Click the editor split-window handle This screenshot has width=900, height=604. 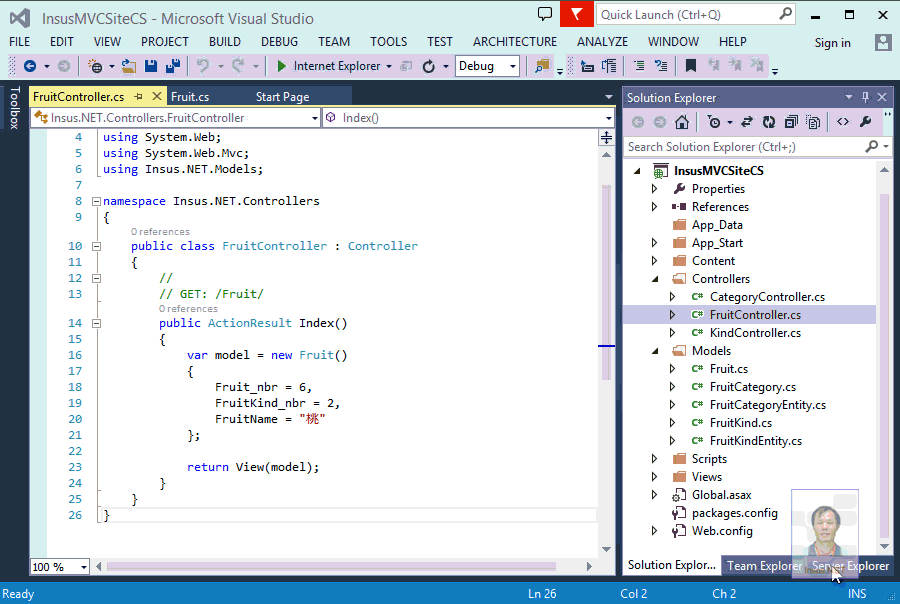tap(606, 138)
